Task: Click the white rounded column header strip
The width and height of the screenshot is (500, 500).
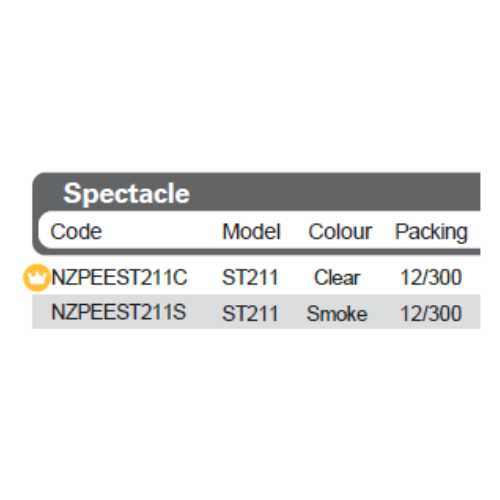Action: 259,231
